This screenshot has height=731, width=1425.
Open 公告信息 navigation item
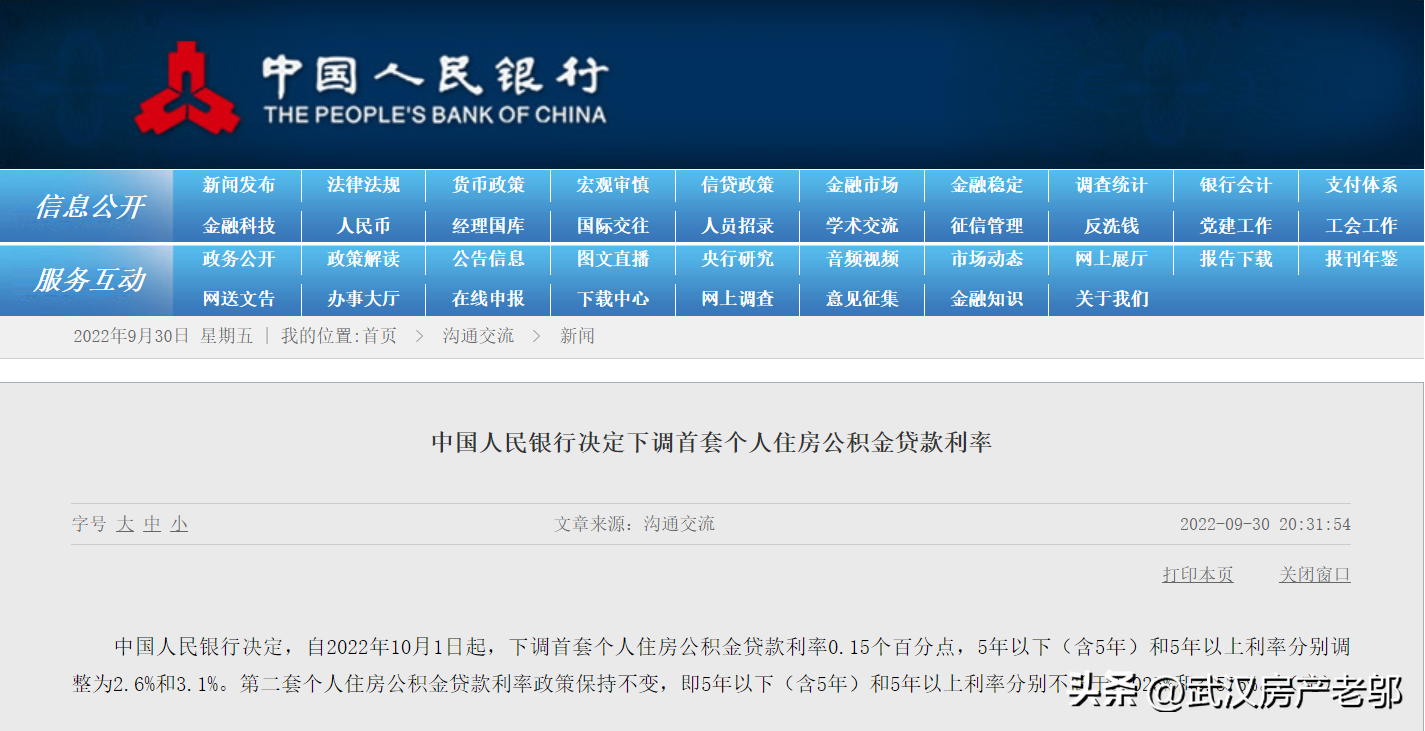tap(488, 259)
